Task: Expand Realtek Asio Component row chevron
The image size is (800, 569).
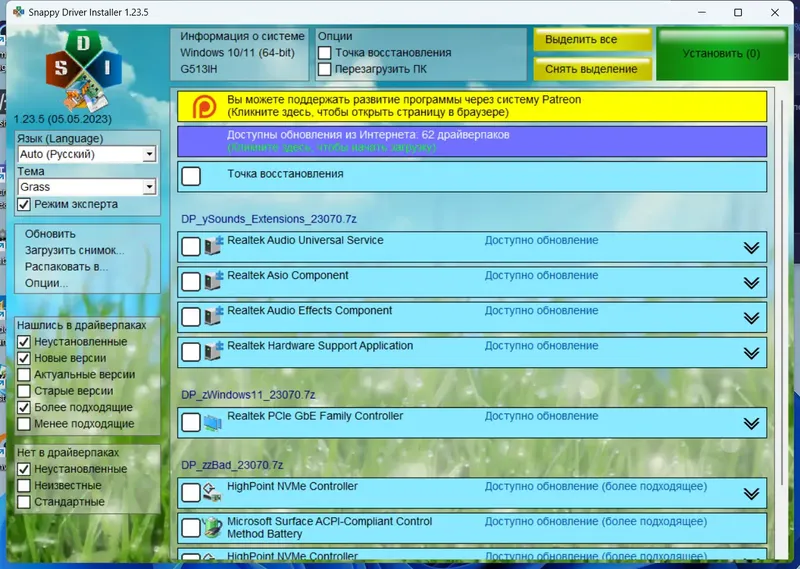Action: (x=751, y=283)
